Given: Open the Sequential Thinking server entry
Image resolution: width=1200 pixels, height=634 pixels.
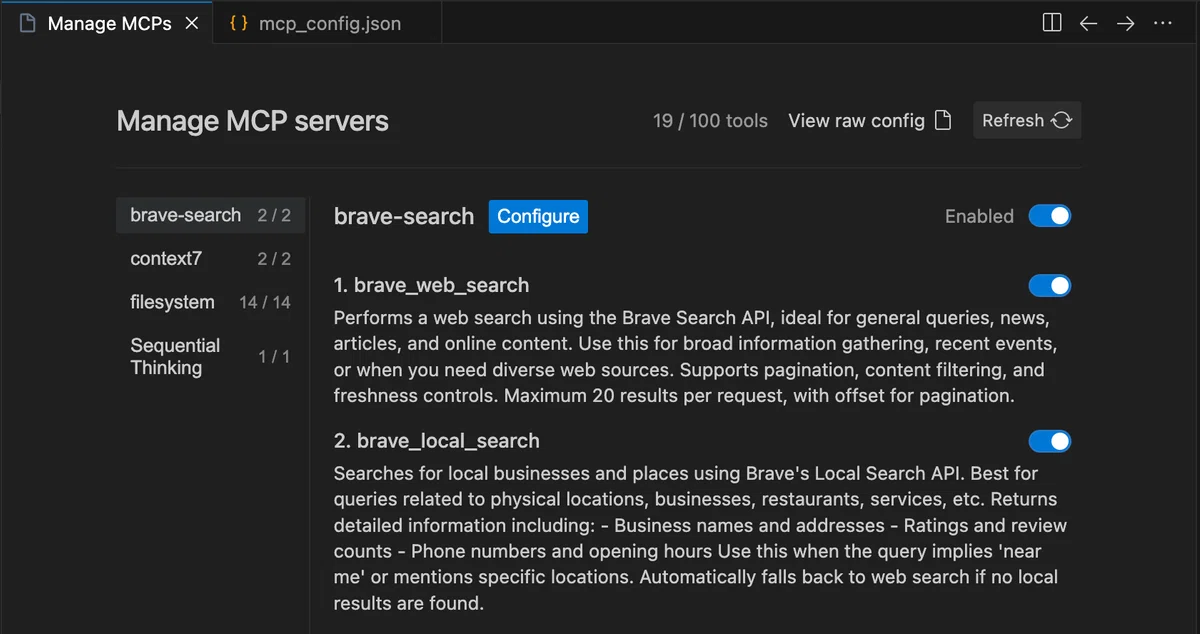Looking at the screenshot, I should 210,356.
